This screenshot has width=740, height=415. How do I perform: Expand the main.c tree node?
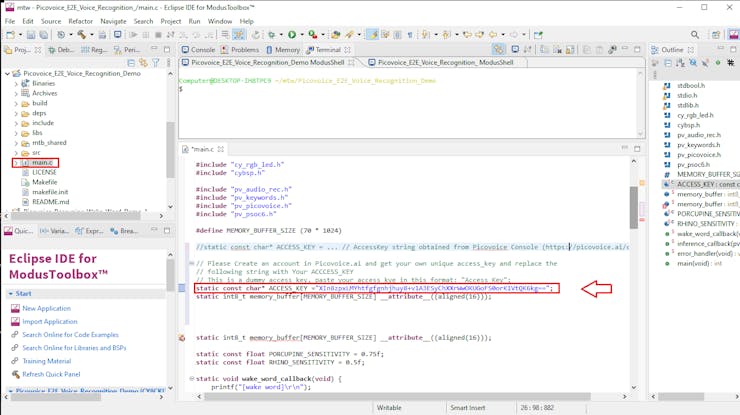pos(16,162)
